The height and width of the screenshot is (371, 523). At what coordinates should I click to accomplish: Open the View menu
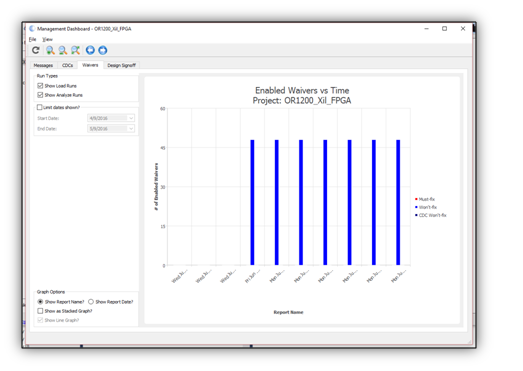point(47,39)
